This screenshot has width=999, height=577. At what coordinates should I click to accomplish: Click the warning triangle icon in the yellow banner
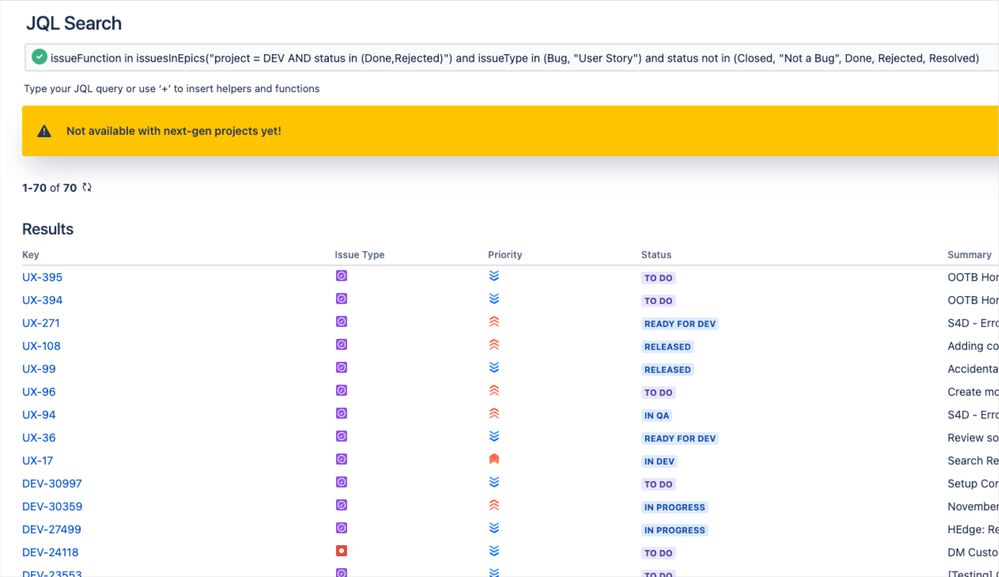tap(44, 131)
